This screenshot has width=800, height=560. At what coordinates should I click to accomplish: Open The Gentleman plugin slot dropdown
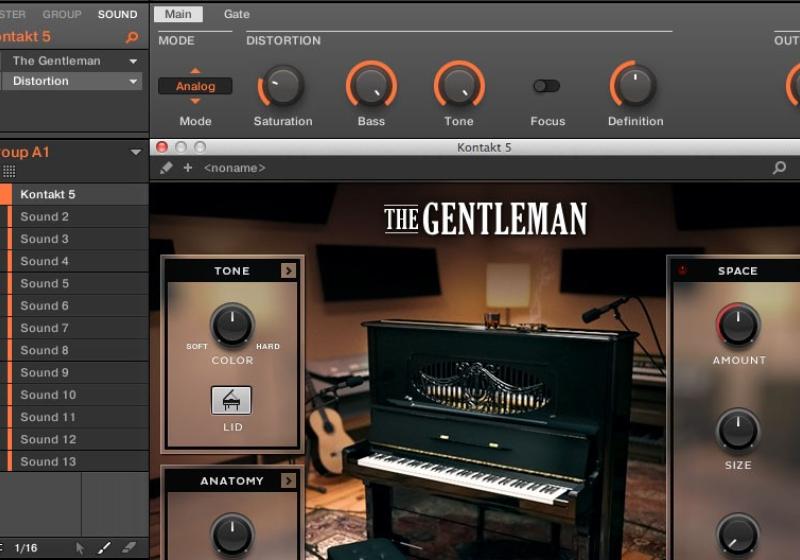click(133, 61)
